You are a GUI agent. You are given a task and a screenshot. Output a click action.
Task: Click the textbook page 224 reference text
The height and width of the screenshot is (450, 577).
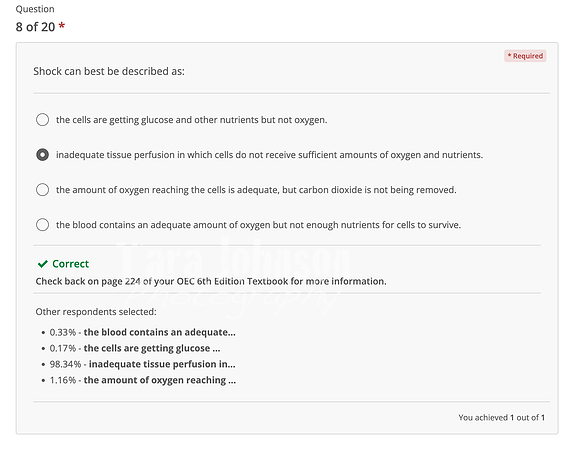[x=211, y=281]
